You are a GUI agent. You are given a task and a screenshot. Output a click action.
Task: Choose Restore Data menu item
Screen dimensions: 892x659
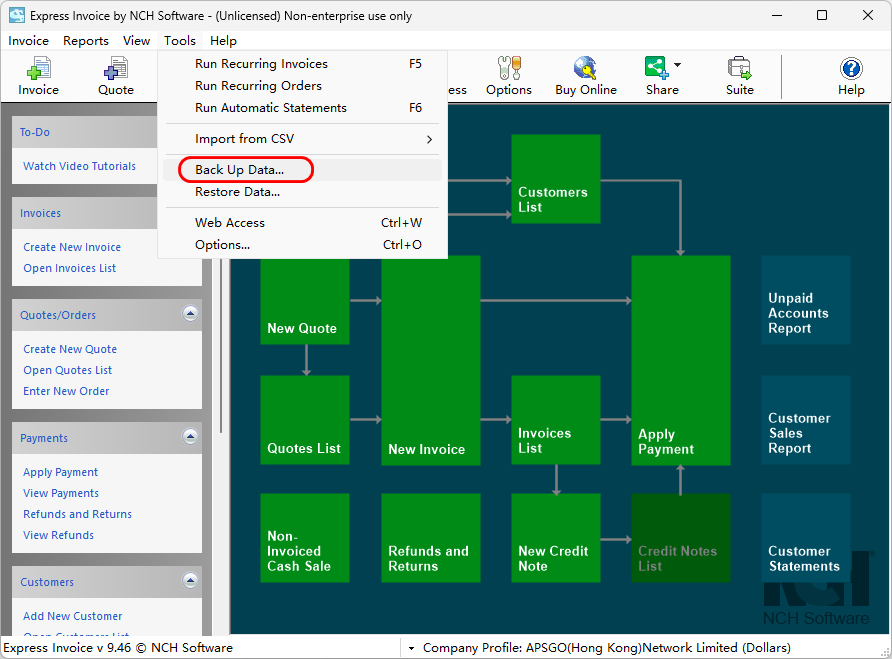coord(302,192)
